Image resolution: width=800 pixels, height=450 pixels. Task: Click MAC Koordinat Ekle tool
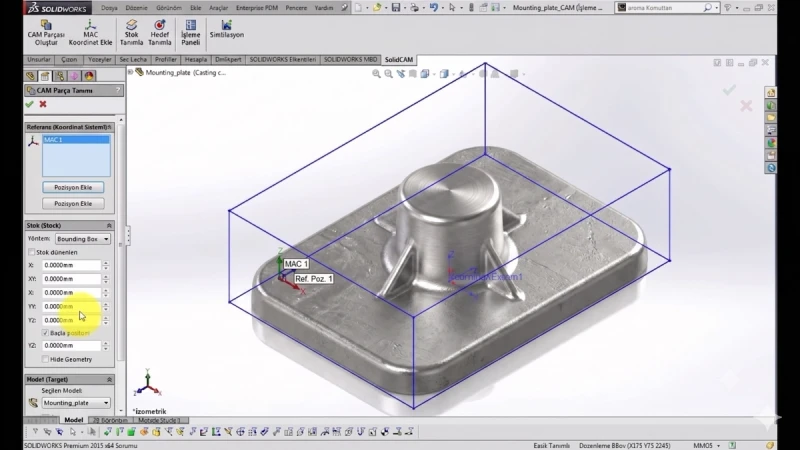[x=90, y=33]
